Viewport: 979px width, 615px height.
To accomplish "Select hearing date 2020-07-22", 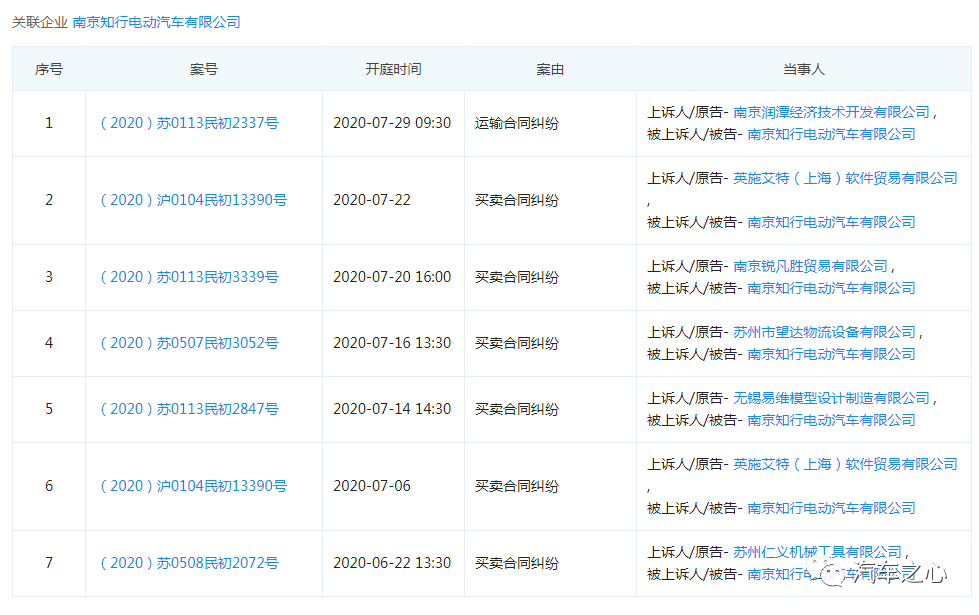I will pyautogui.click(x=372, y=200).
